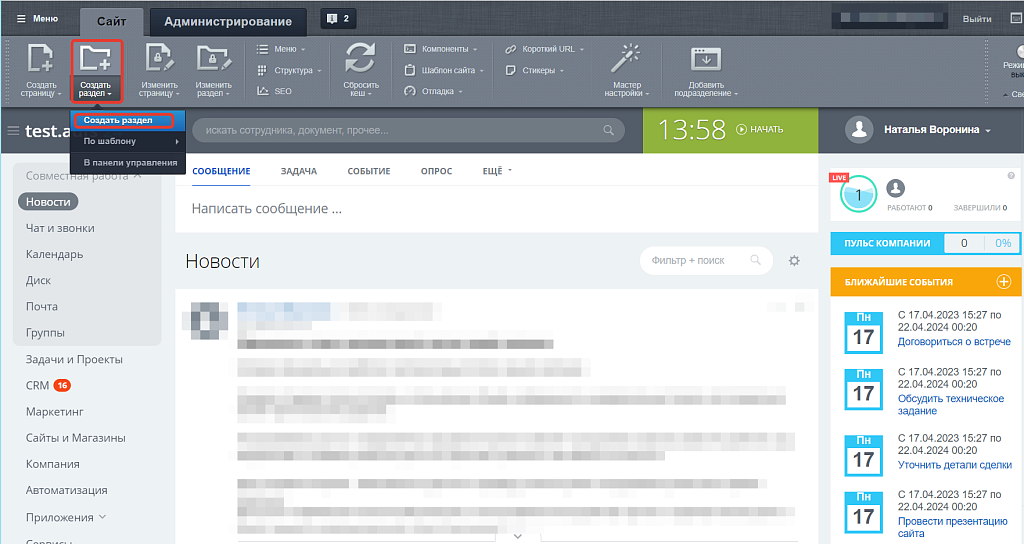The width and height of the screenshot is (1024, 544).
Task: Click the magnifier in Фильтр + поиск field
Action: 755,260
